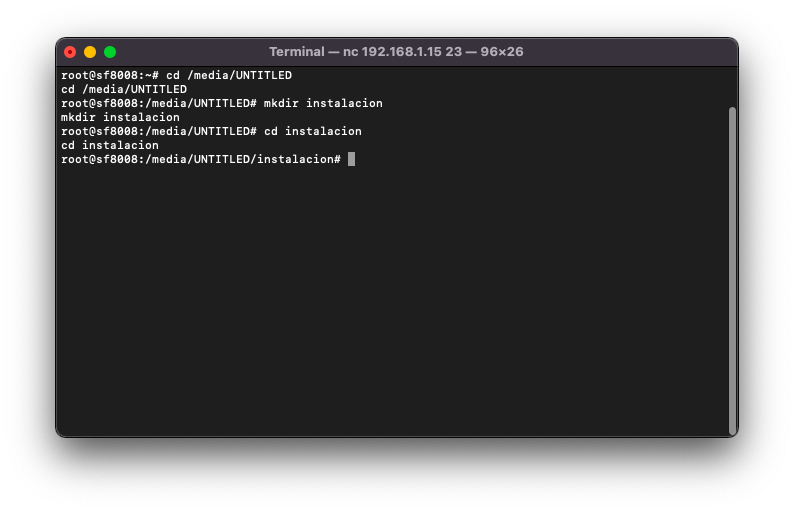Viewport: 794px width, 511px height.
Task: Click the word mkdir in the second prompt line
Action: pos(281,103)
